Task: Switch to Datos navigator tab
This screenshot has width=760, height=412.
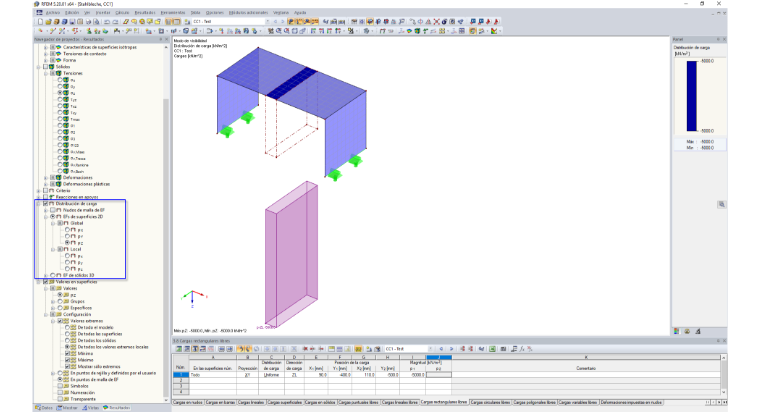Action: [45, 408]
